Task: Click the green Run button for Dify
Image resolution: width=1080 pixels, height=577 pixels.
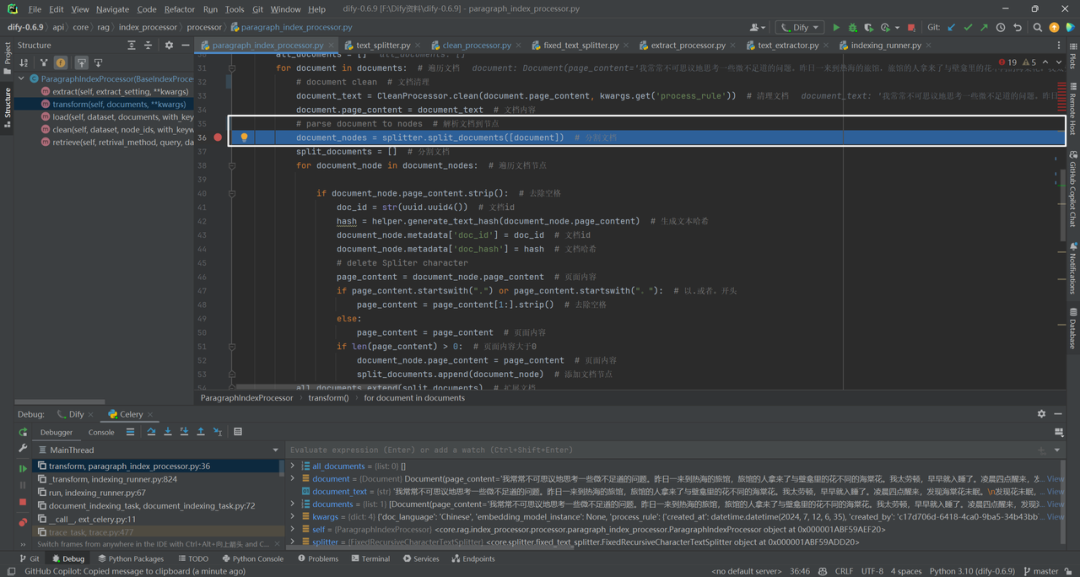Action: [x=836, y=28]
